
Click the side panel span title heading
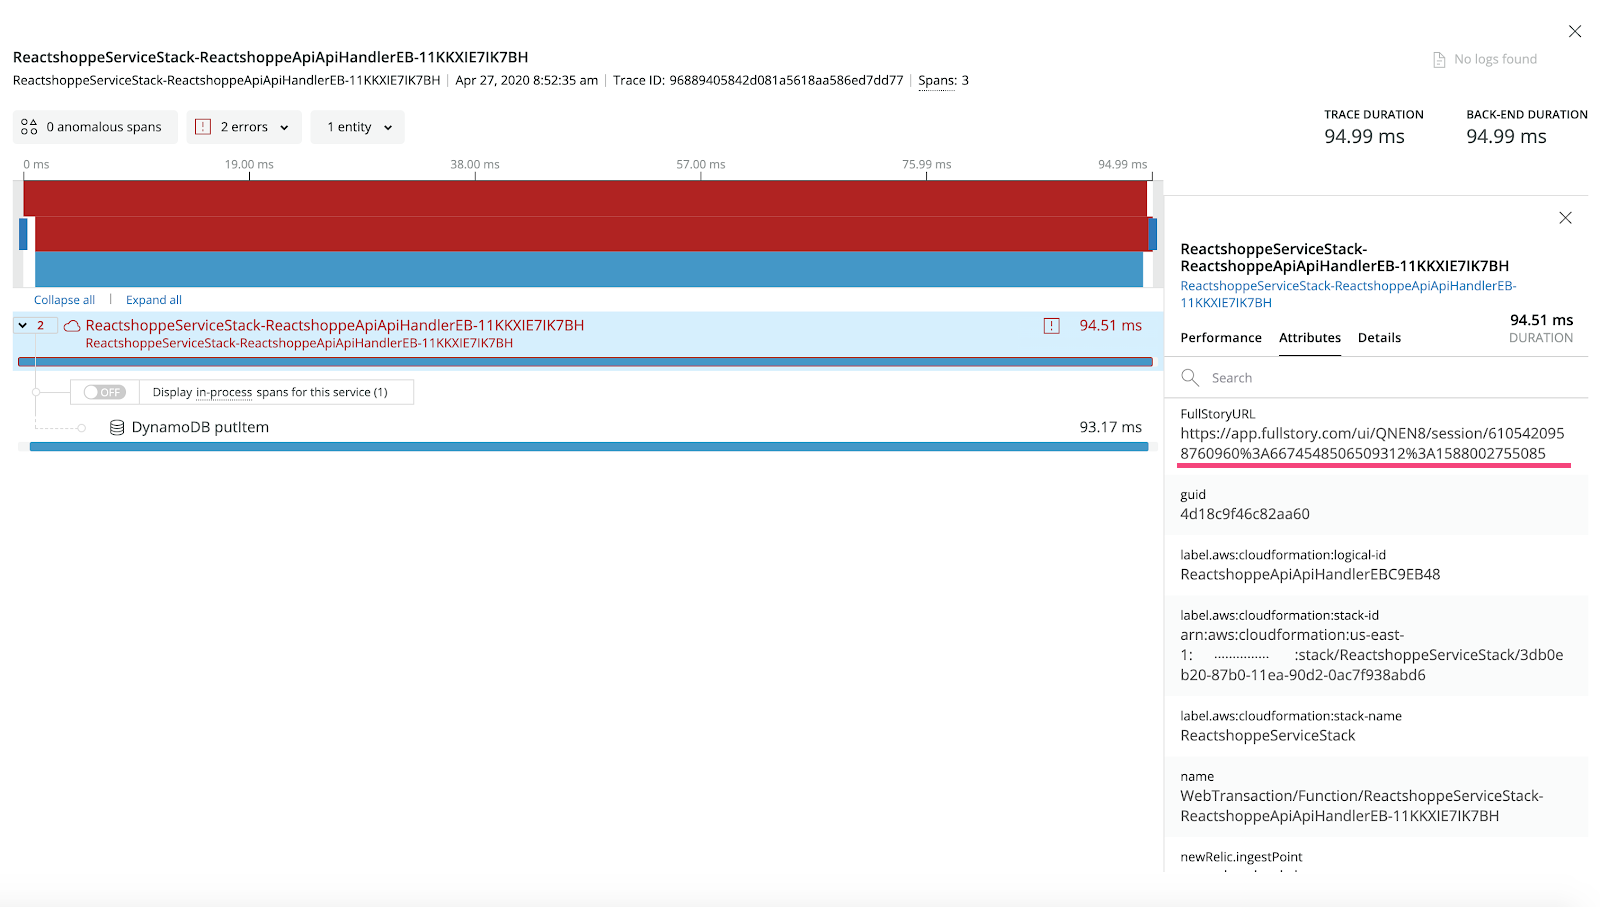(x=1345, y=258)
